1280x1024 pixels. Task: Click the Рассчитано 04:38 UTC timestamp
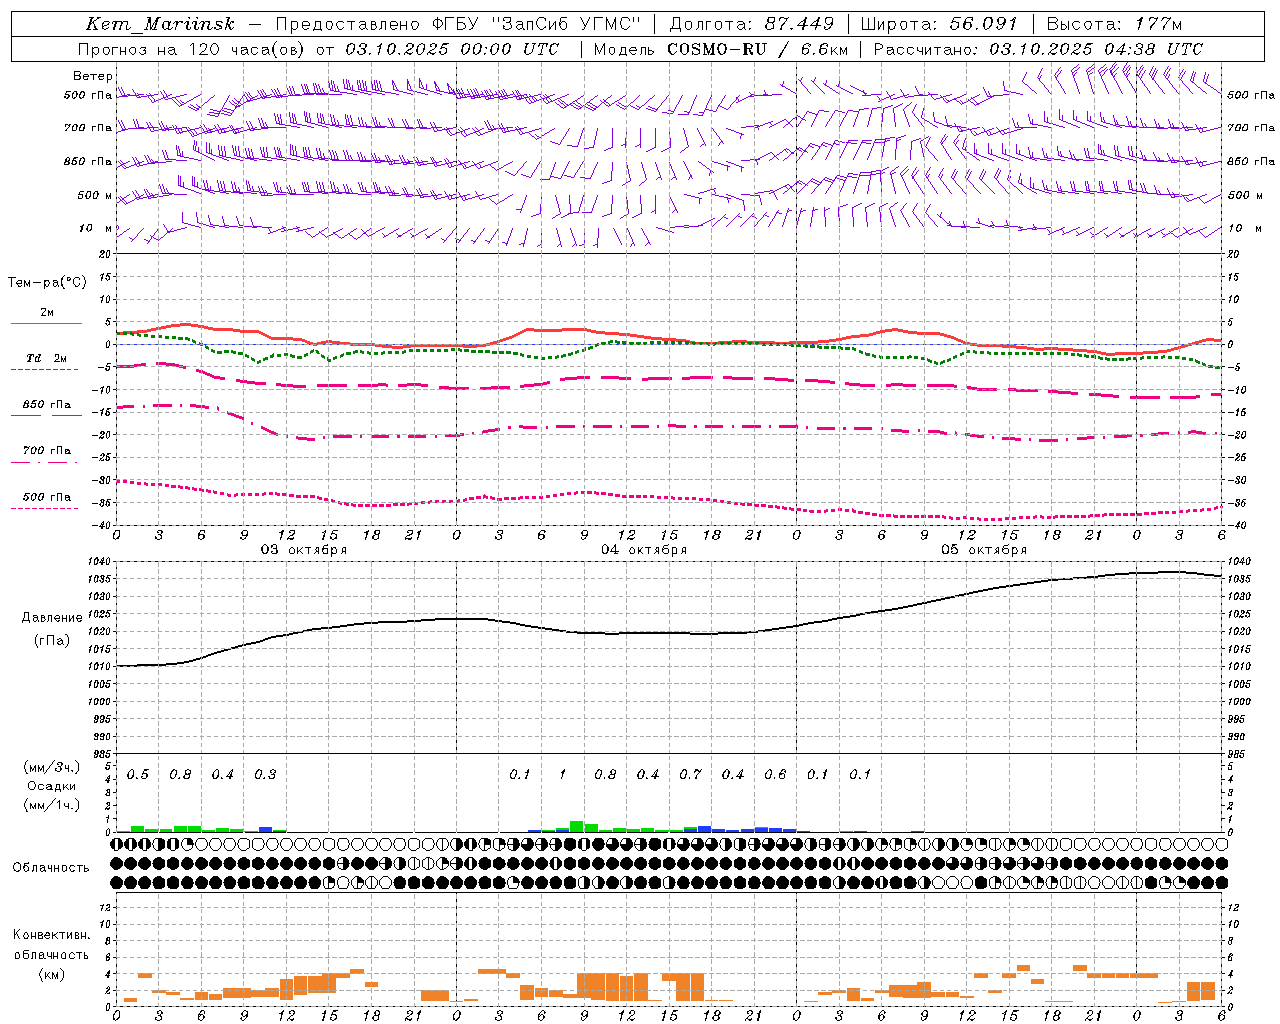pos(1038,49)
